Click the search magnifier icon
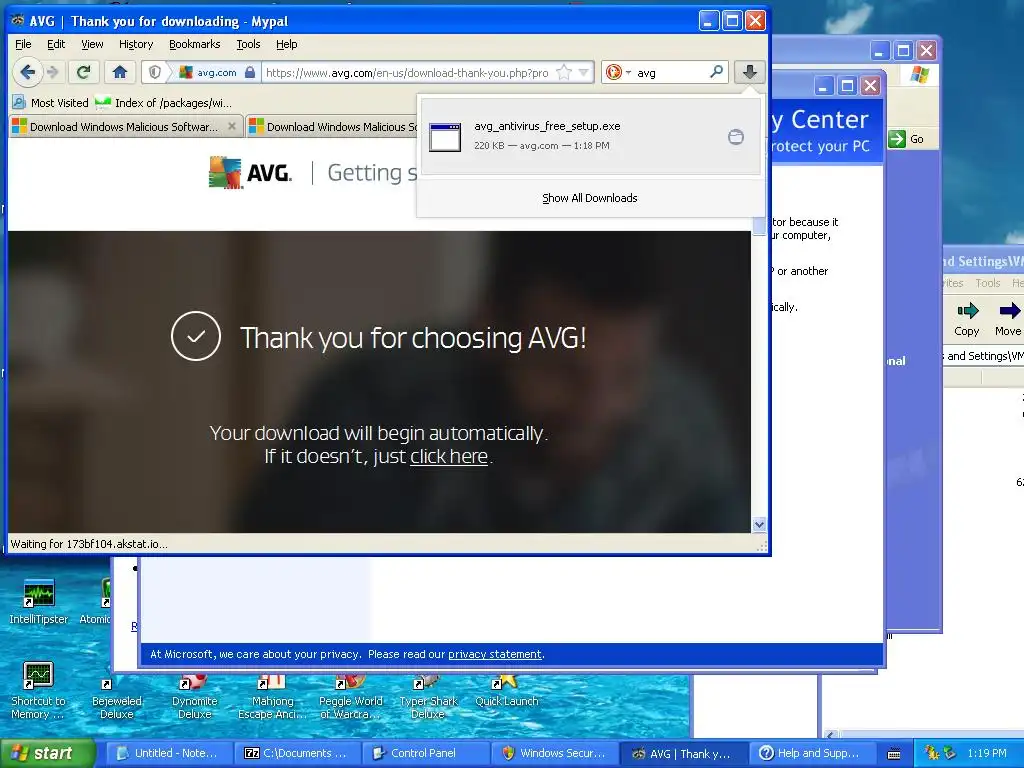1024x768 pixels. (x=716, y=72)
